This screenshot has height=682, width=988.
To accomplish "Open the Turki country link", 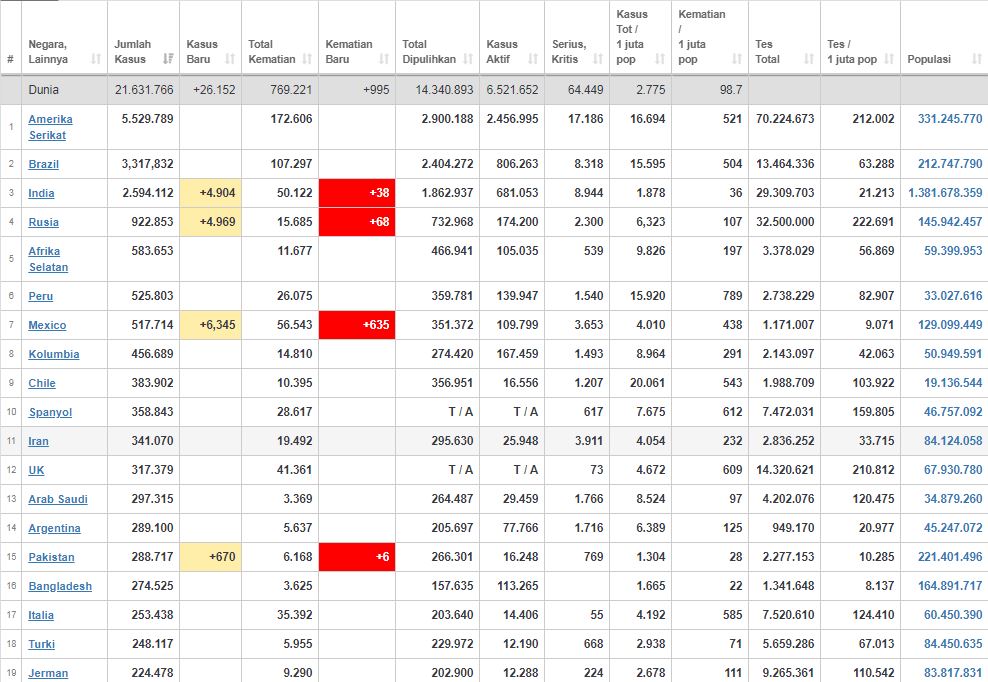I will (42, 644).
